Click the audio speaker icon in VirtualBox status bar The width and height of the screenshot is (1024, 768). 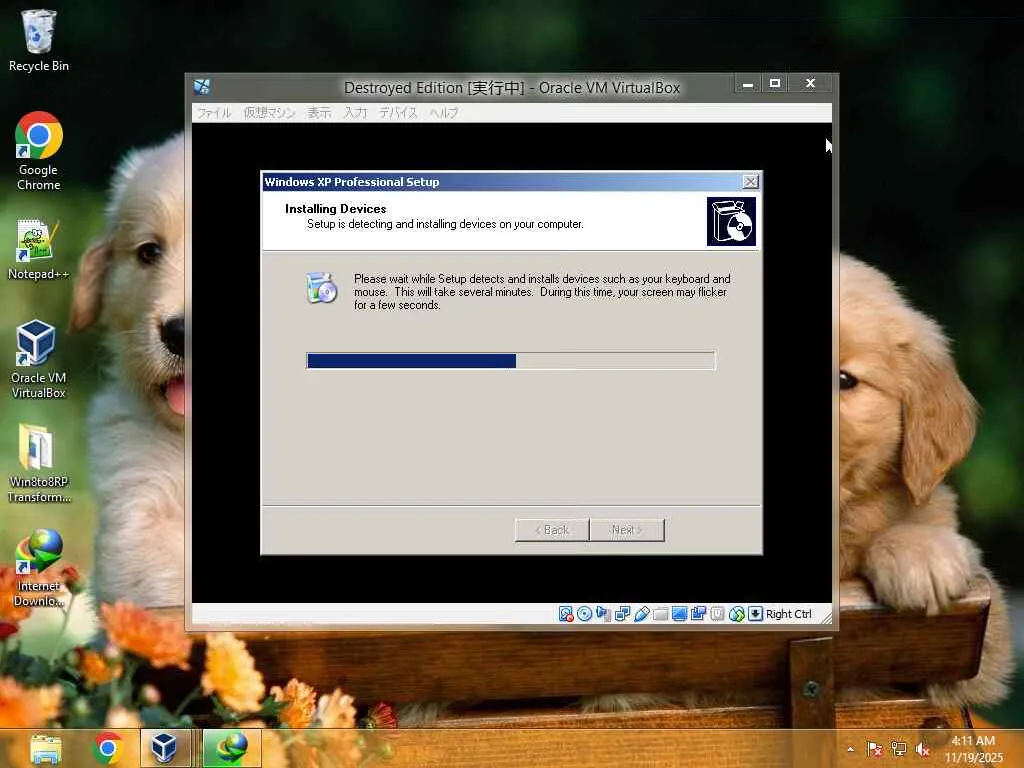[x=603, y=614]
